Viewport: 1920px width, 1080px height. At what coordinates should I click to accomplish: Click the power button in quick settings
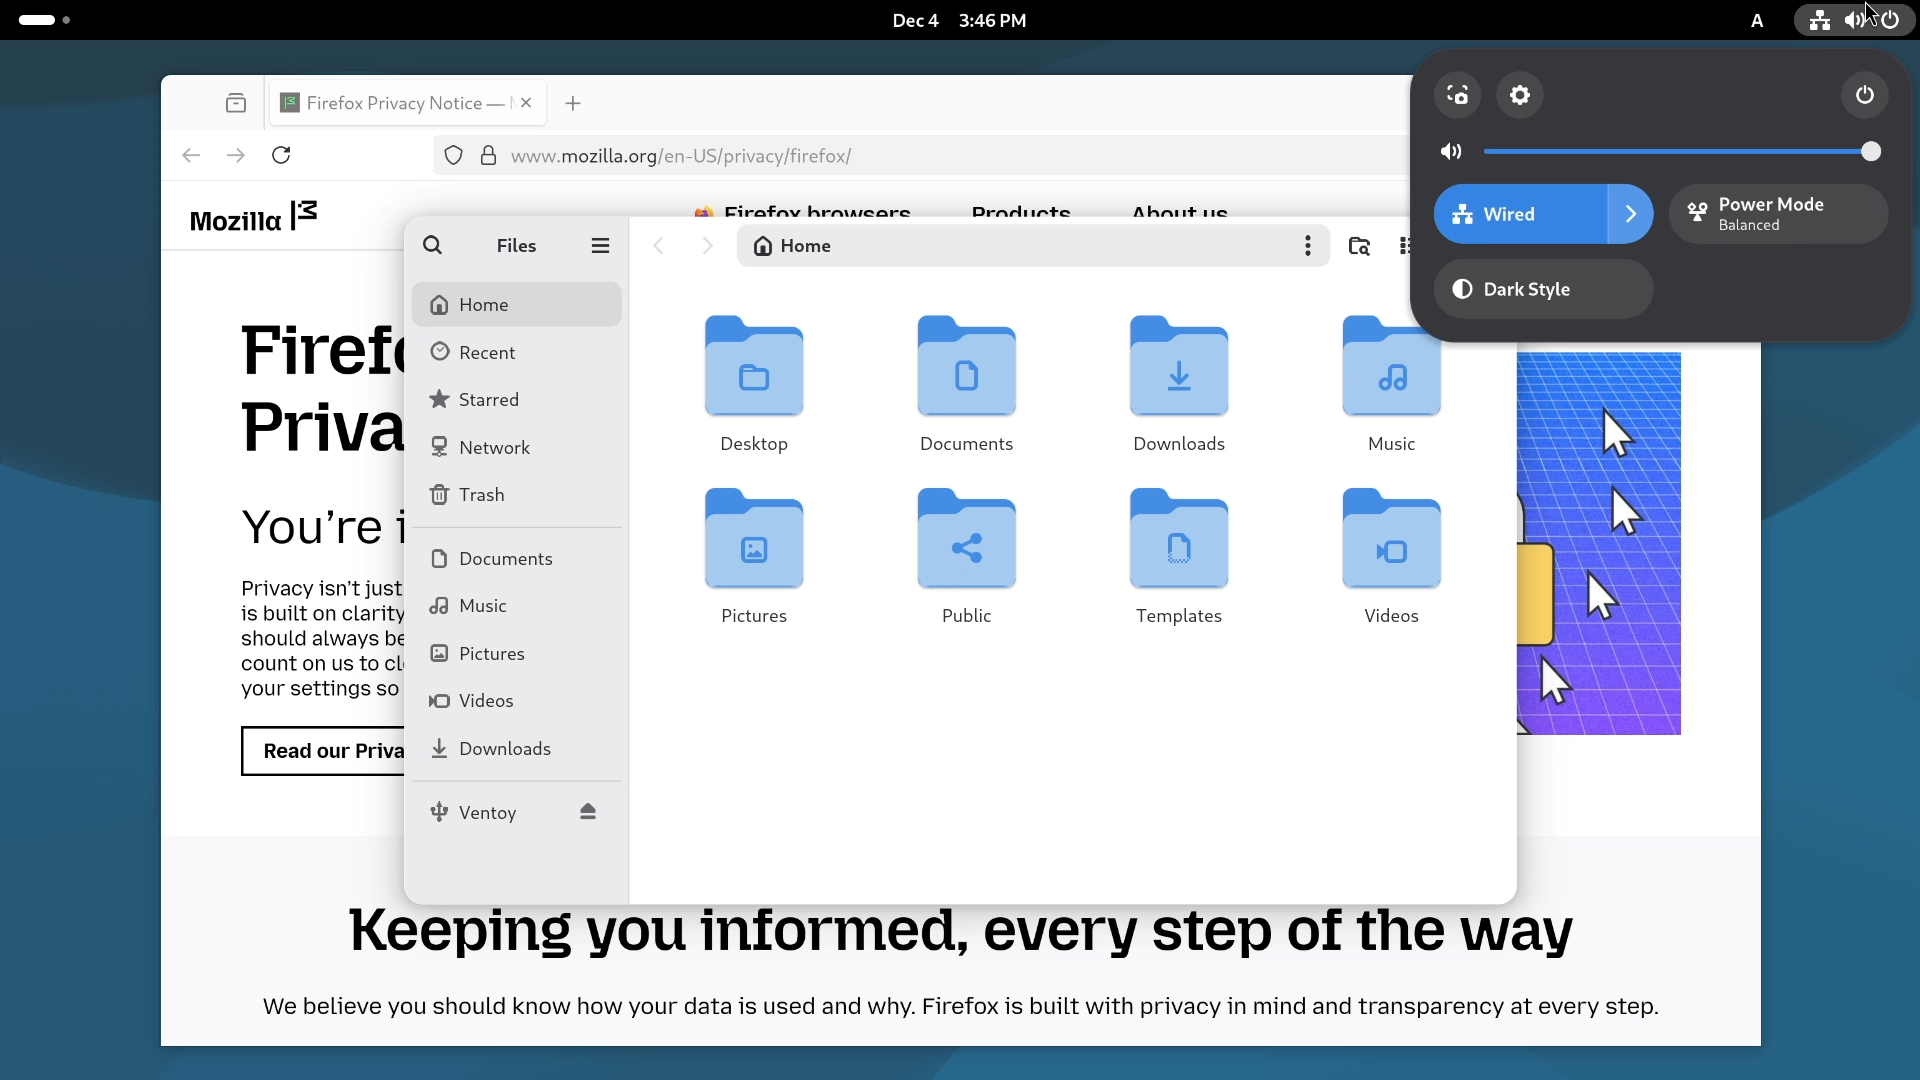point(1864,95)
